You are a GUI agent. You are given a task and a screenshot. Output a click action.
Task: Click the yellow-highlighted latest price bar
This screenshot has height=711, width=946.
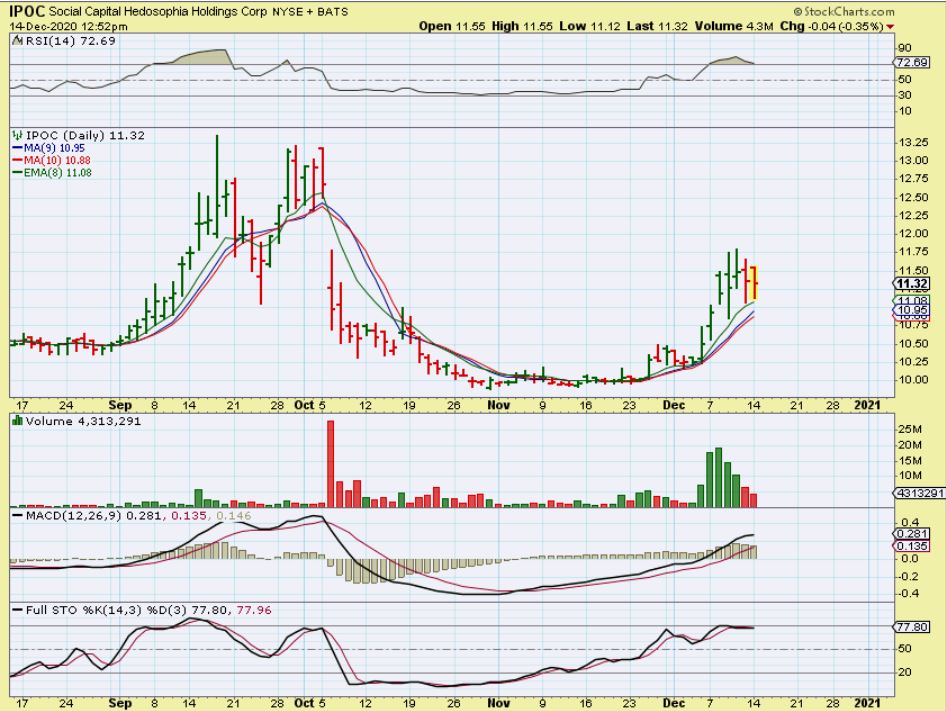(754, 283)
